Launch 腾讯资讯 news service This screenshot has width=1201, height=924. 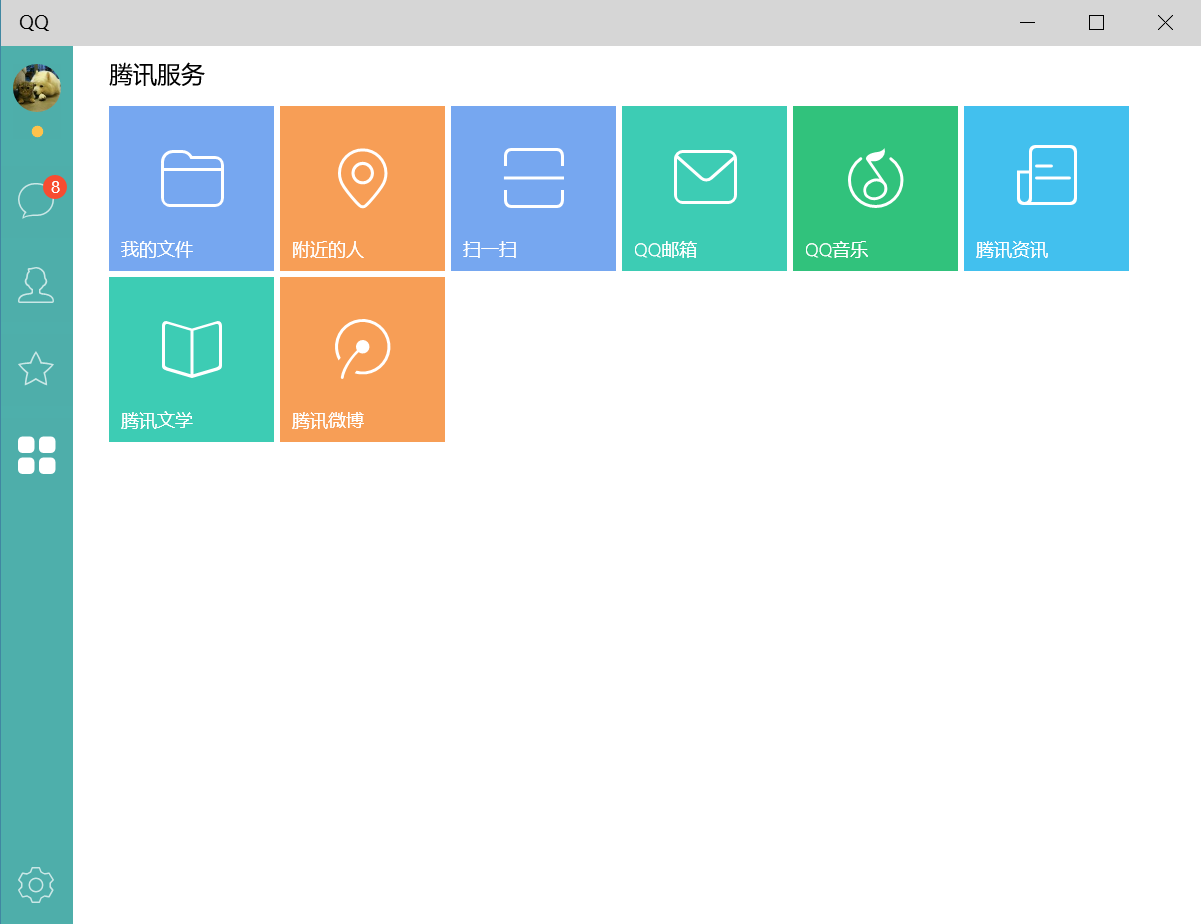1046,188
